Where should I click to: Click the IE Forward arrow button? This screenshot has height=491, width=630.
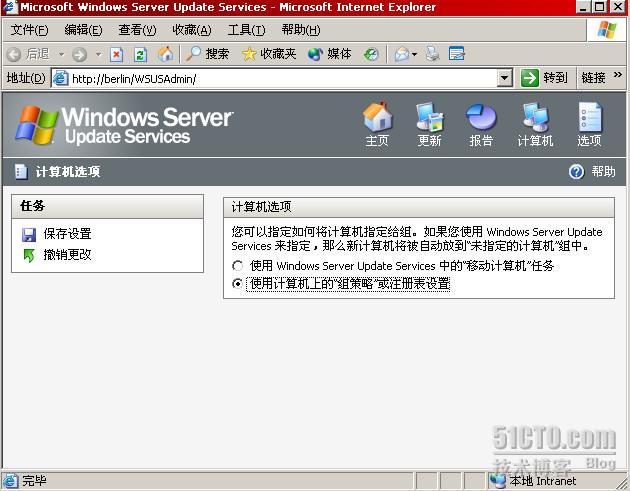pos(80,54)
